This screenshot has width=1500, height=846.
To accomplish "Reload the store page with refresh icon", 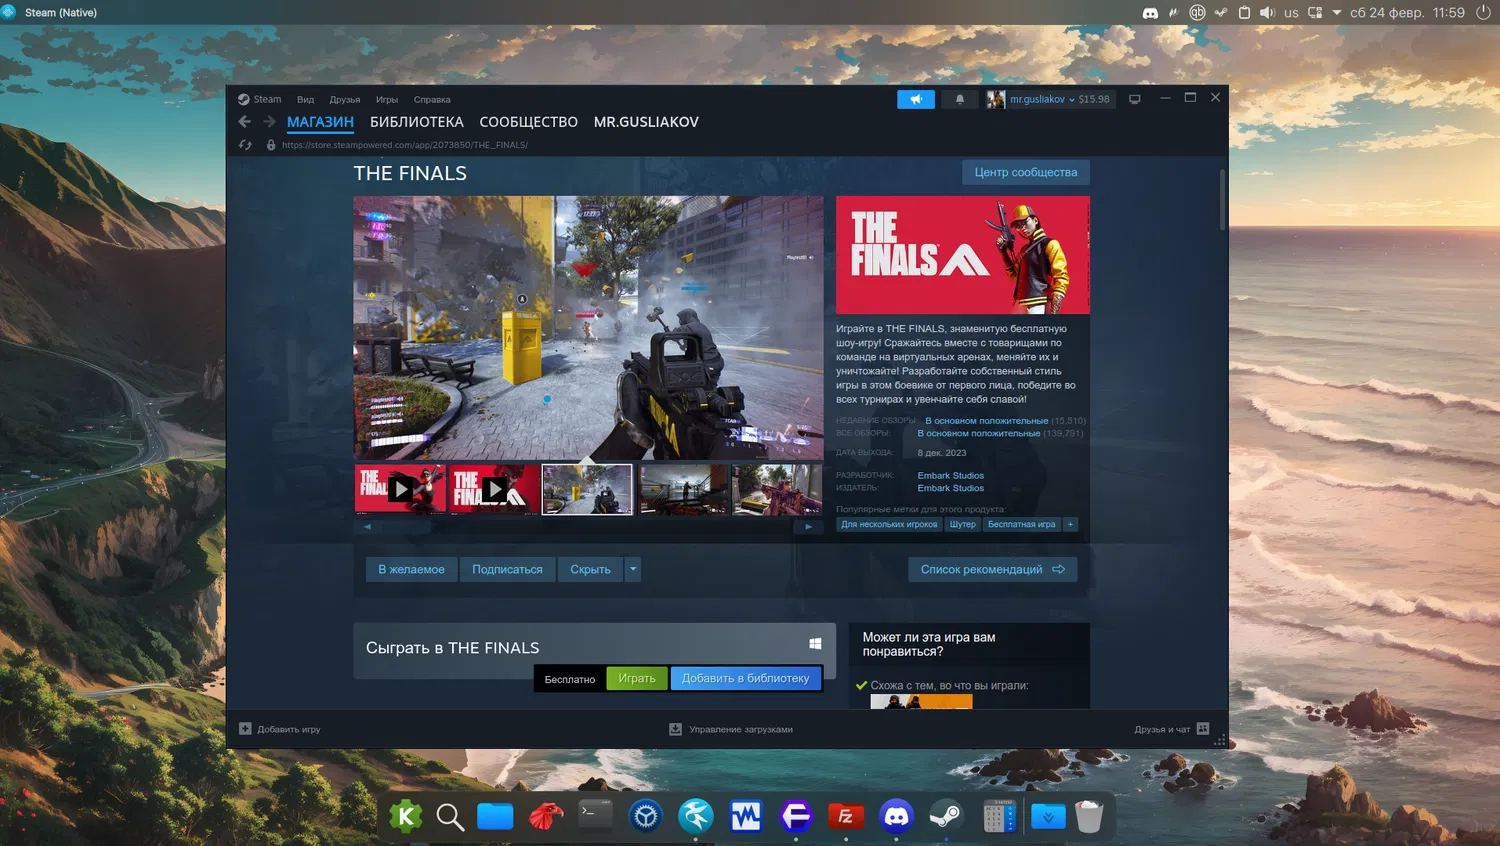I will (245, 145).
